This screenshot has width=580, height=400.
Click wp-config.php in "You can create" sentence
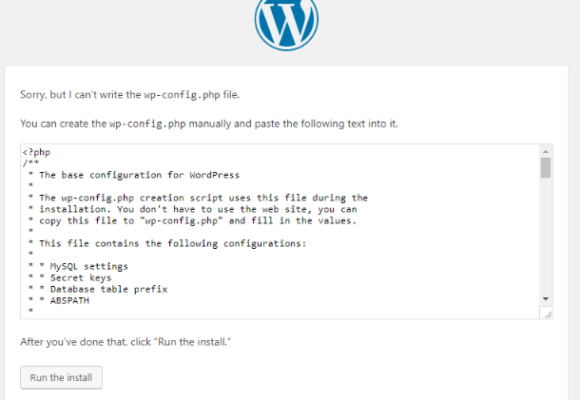pyautogui.click(x=148, y=124)
